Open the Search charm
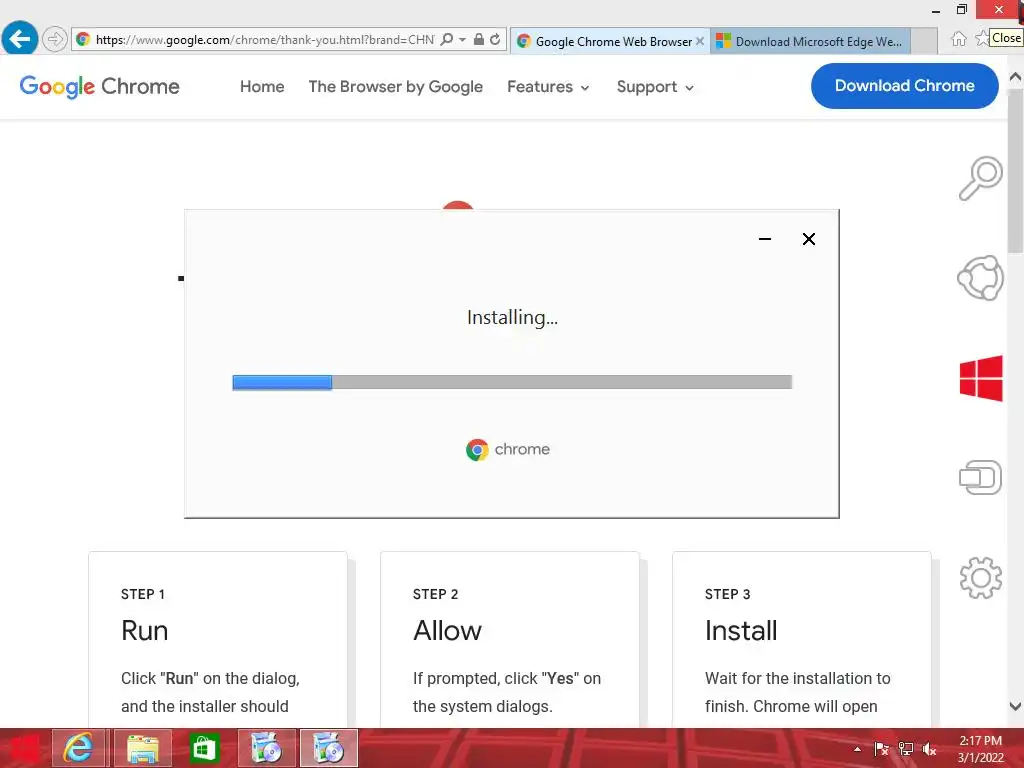Screen dimensions: 1024x768 tap(980, 178)
